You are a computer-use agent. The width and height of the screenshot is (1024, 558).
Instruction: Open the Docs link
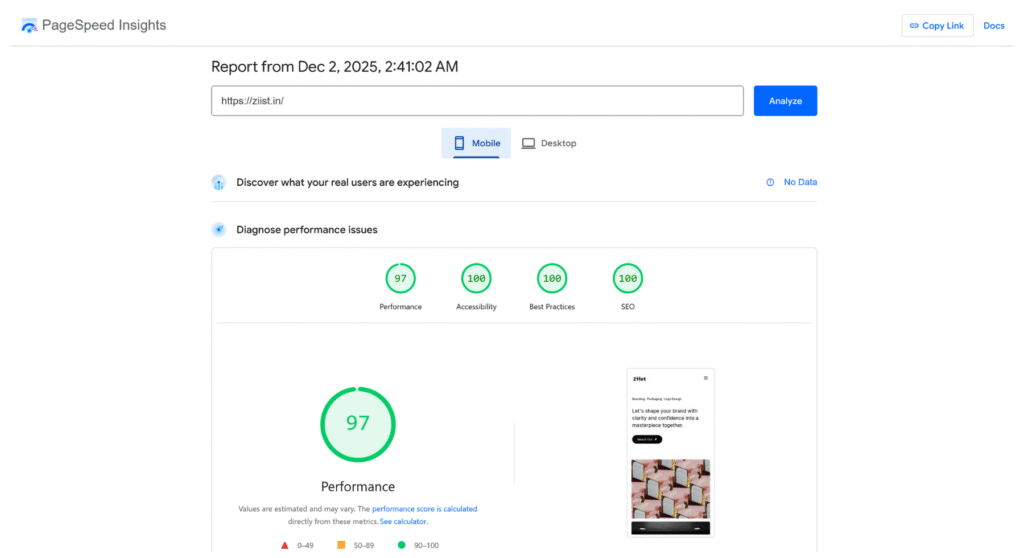993,25
